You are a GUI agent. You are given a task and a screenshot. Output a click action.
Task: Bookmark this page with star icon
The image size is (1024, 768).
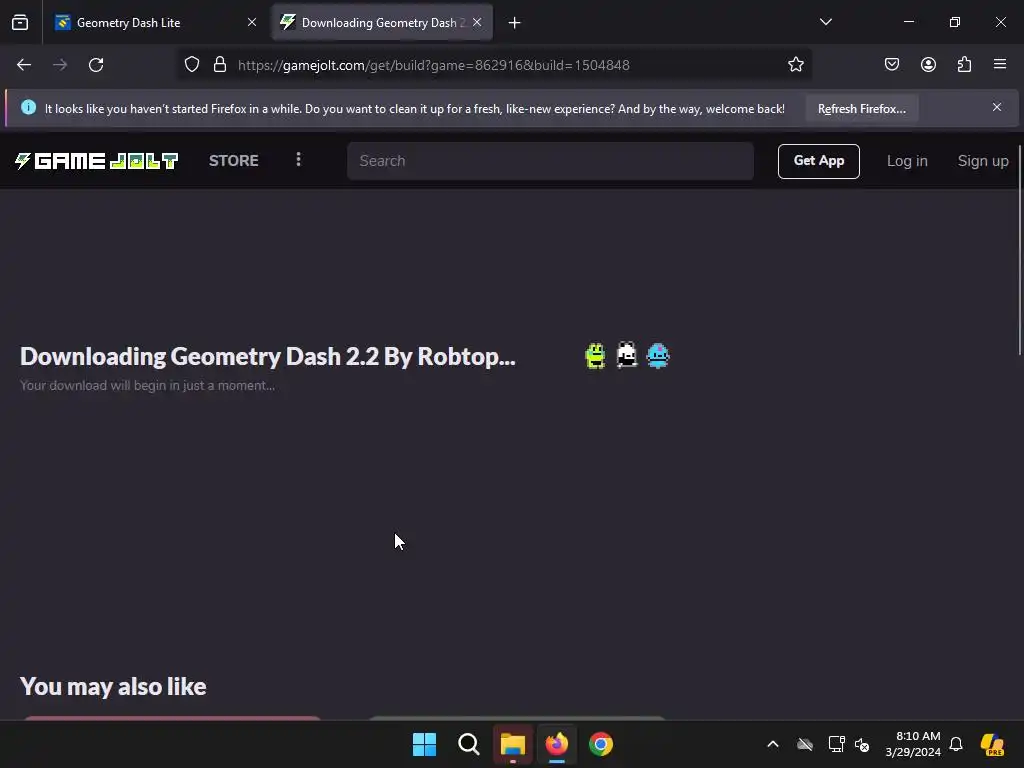795,65
